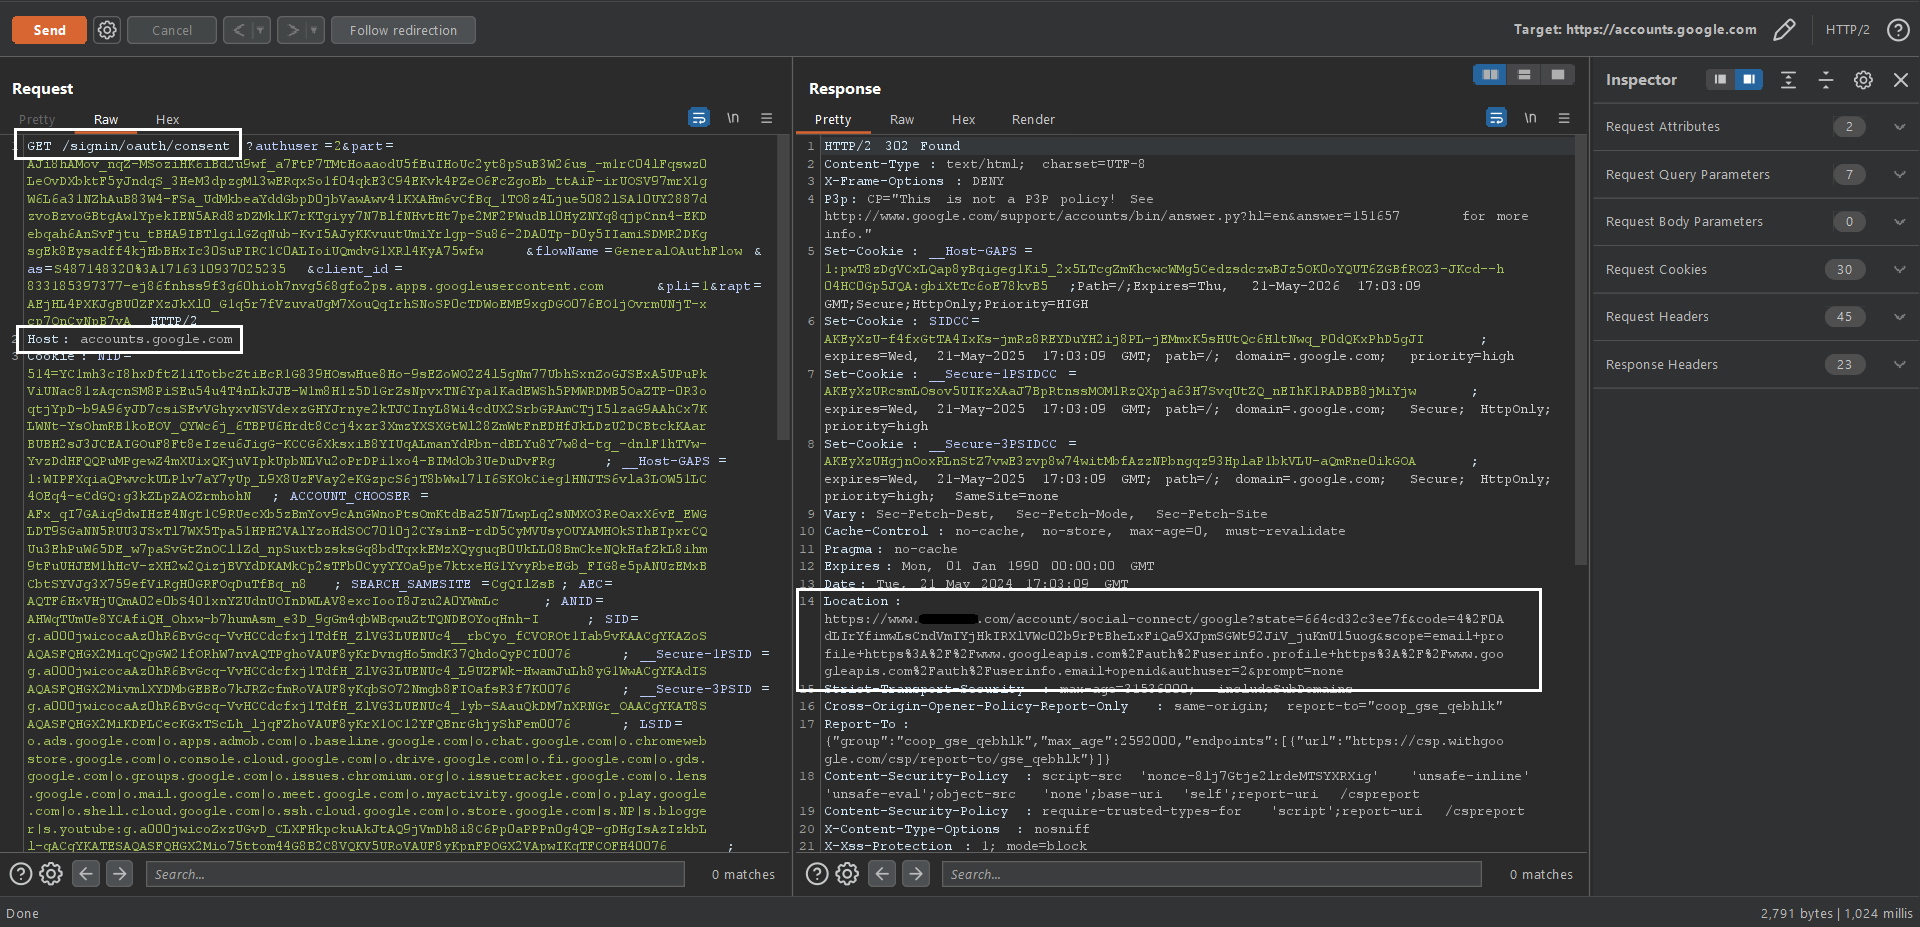Click the Inspector collapse all sections icon
This screenshot has height=927, width=1920.
tap(1826, 80)
